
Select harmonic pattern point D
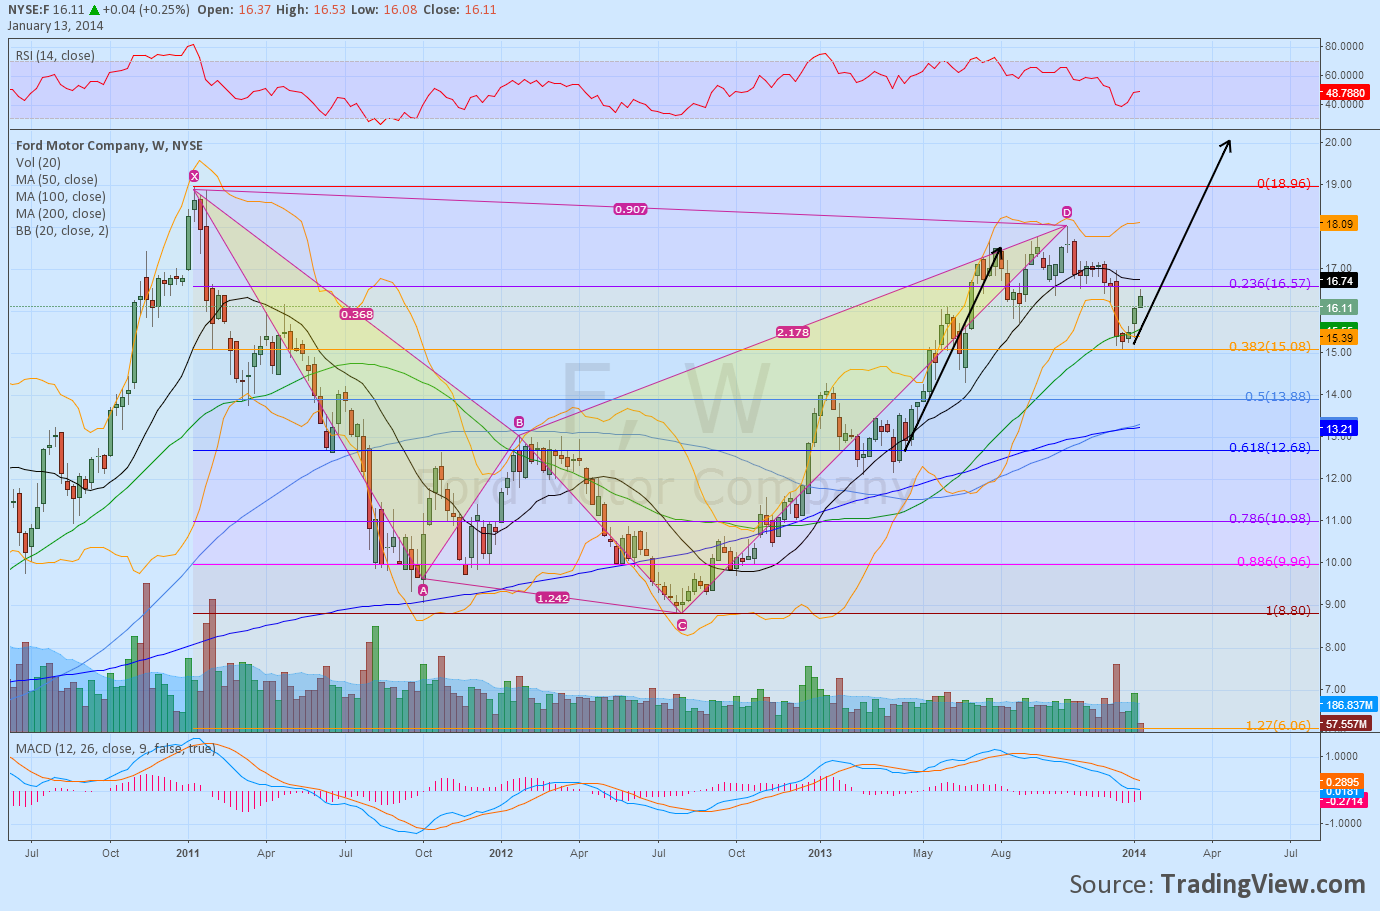[x=1067, y=212]
